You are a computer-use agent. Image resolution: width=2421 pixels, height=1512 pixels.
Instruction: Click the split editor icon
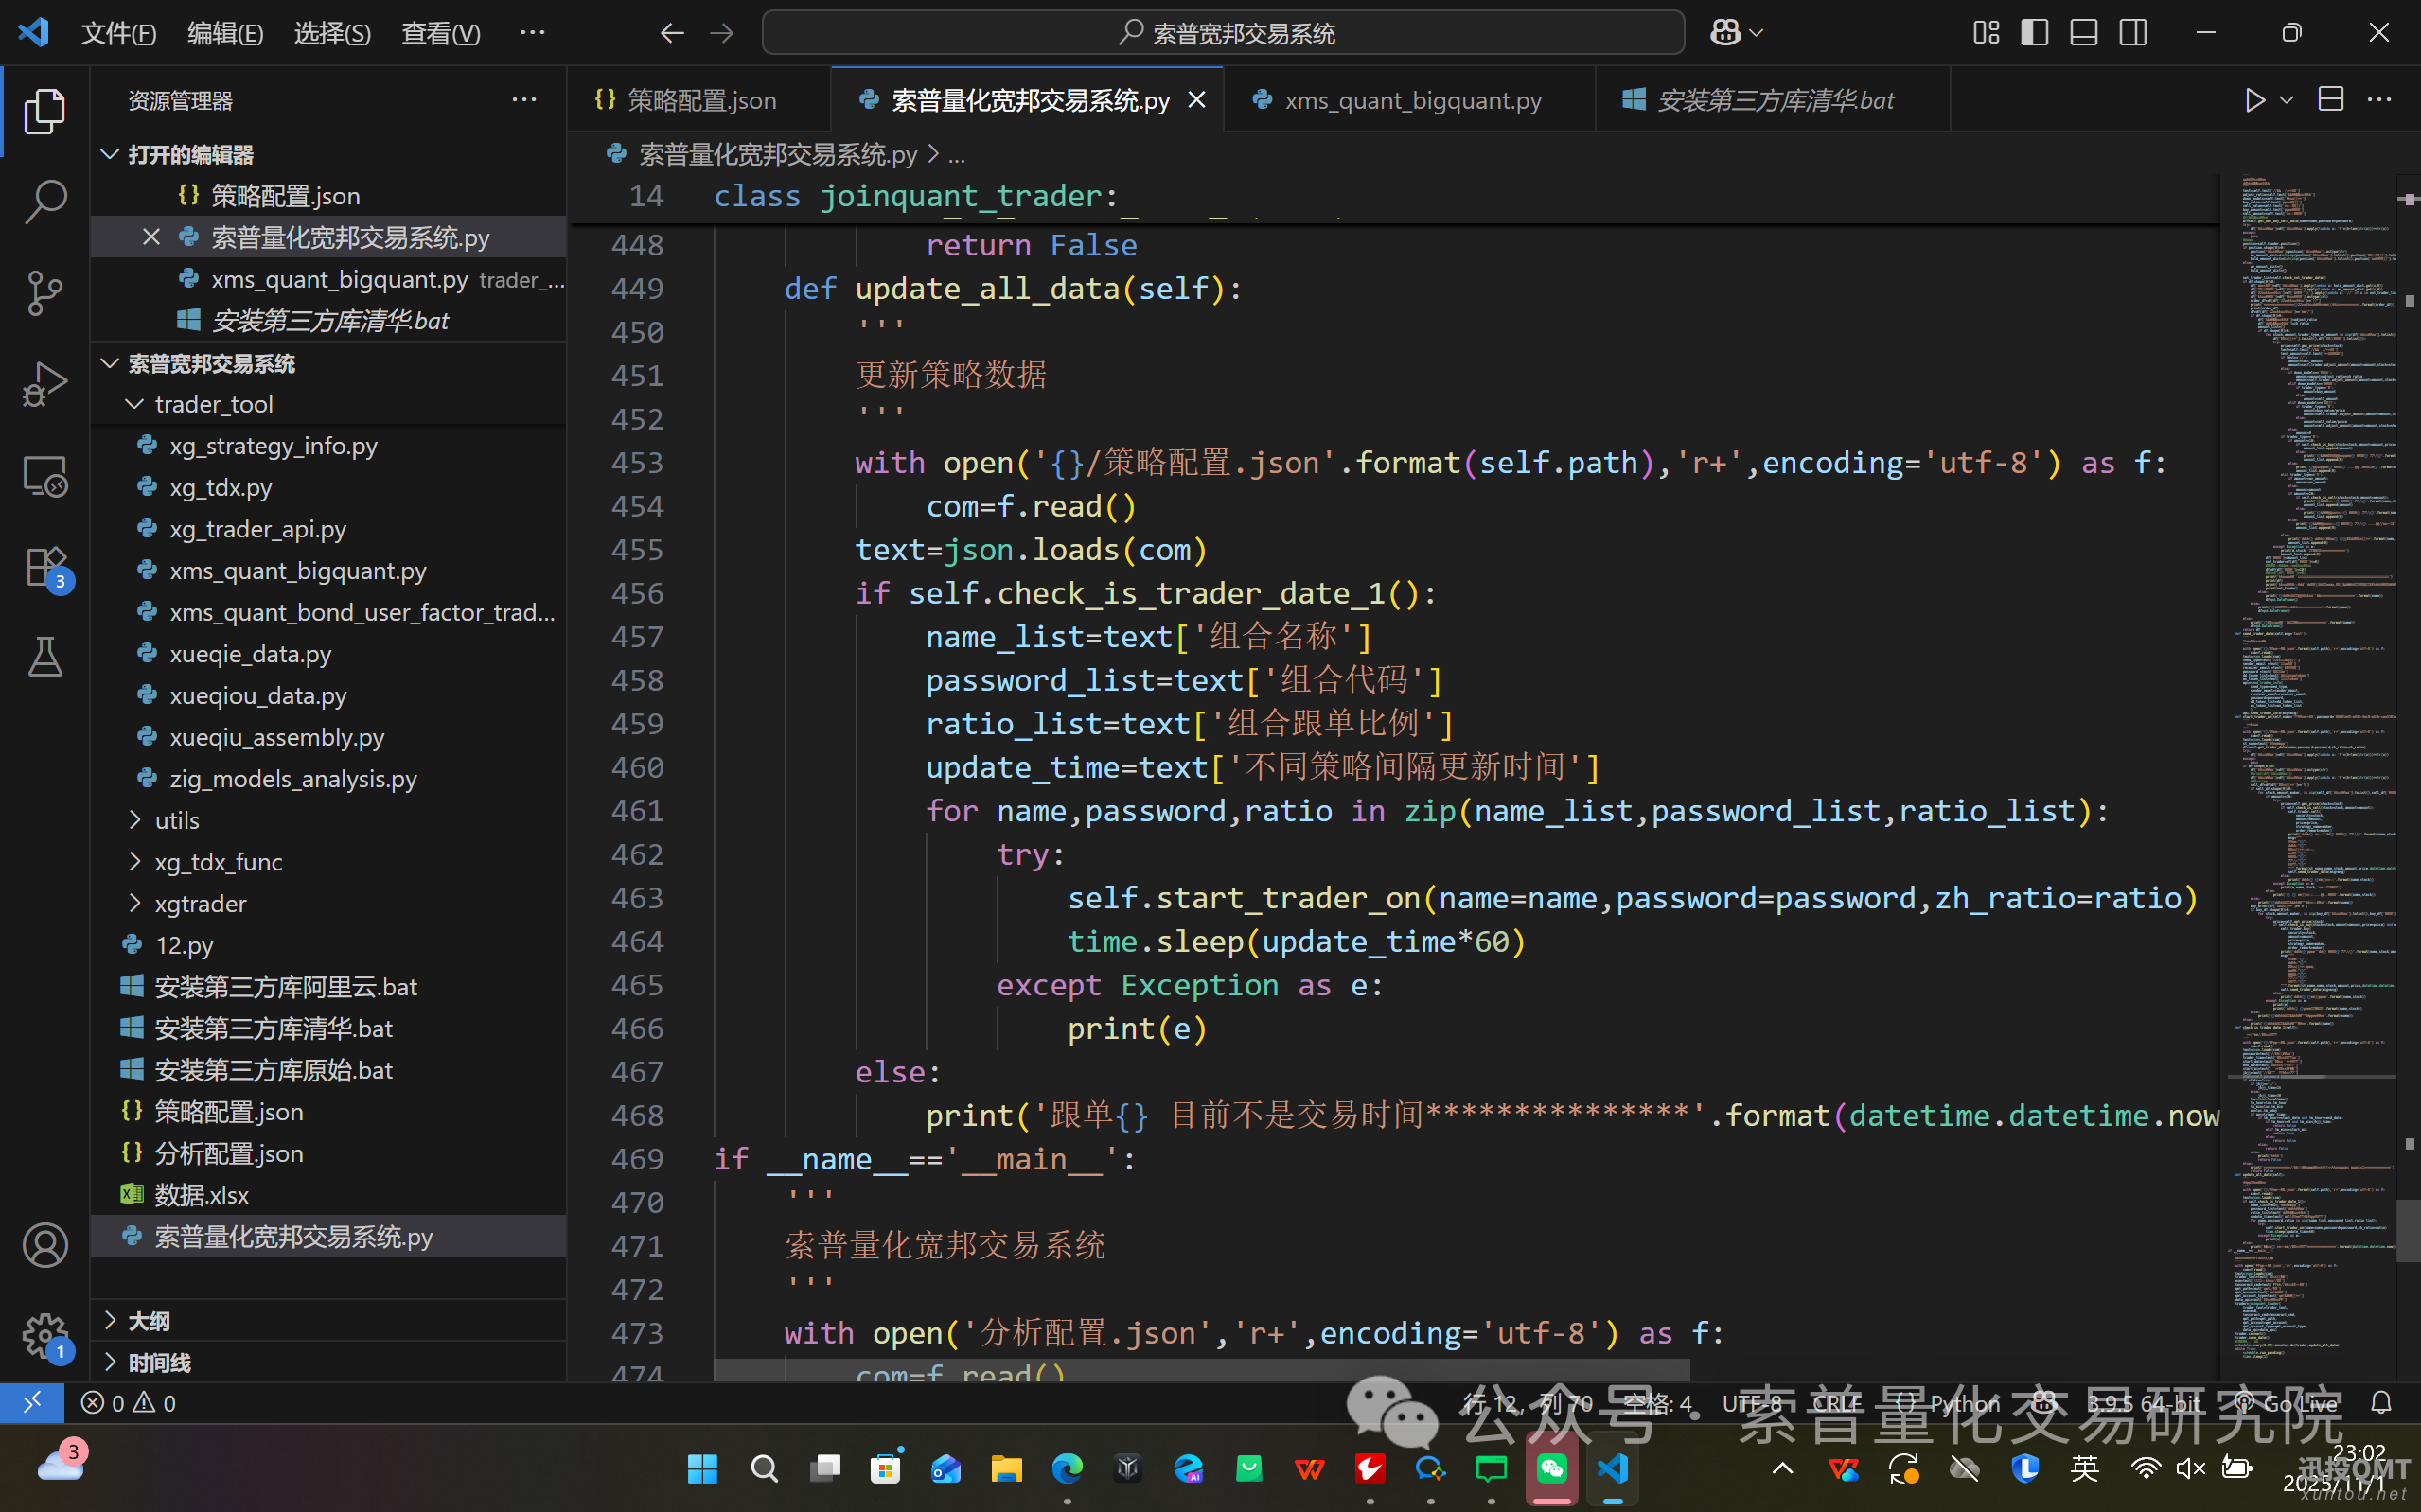(x=2331, y=100)
